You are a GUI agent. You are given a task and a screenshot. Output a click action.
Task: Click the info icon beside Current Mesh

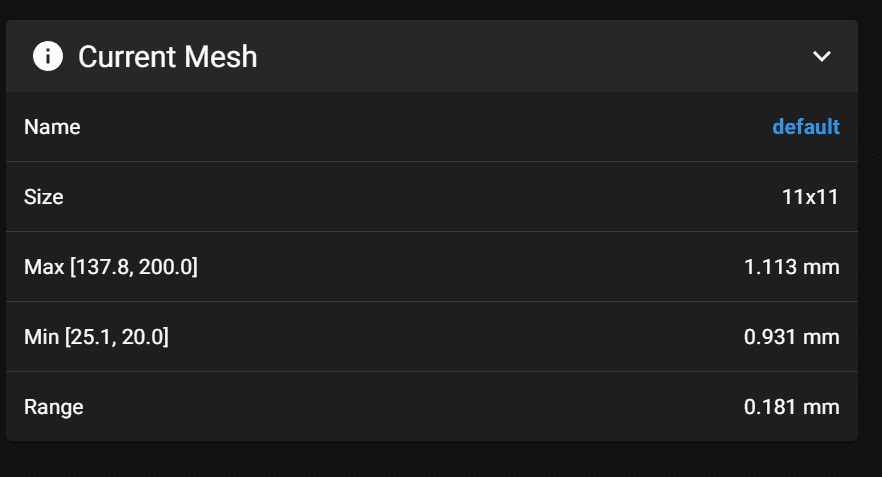pos(48,56)
